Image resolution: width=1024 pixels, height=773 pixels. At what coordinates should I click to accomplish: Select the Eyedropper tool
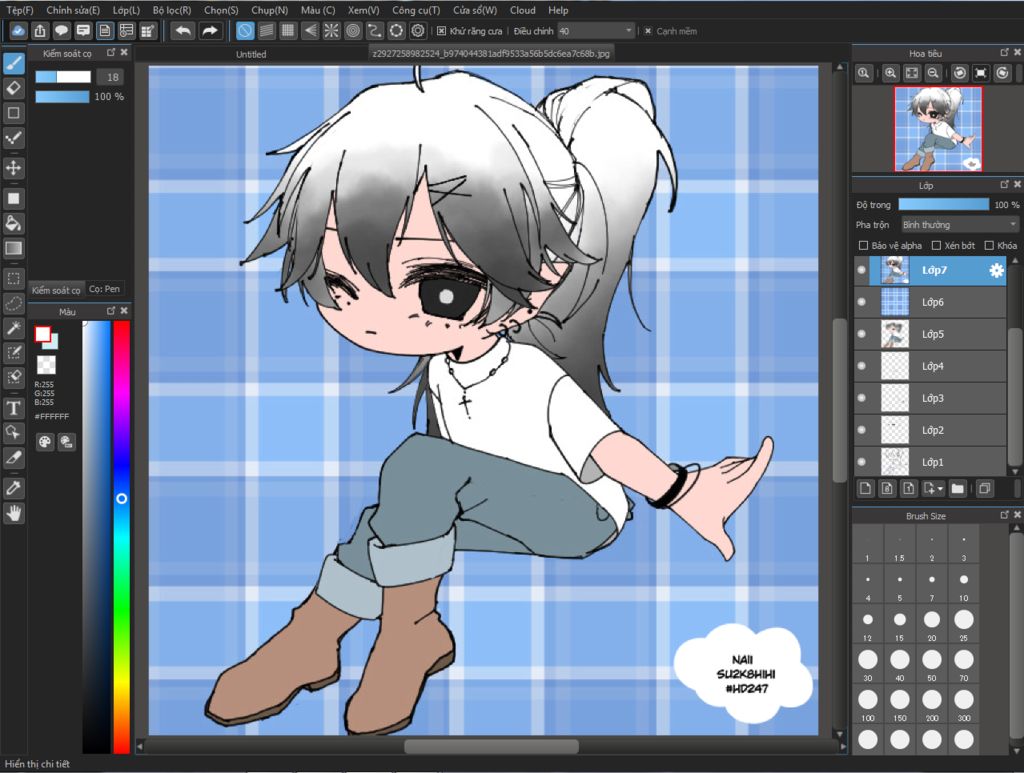tap(14, 488)
